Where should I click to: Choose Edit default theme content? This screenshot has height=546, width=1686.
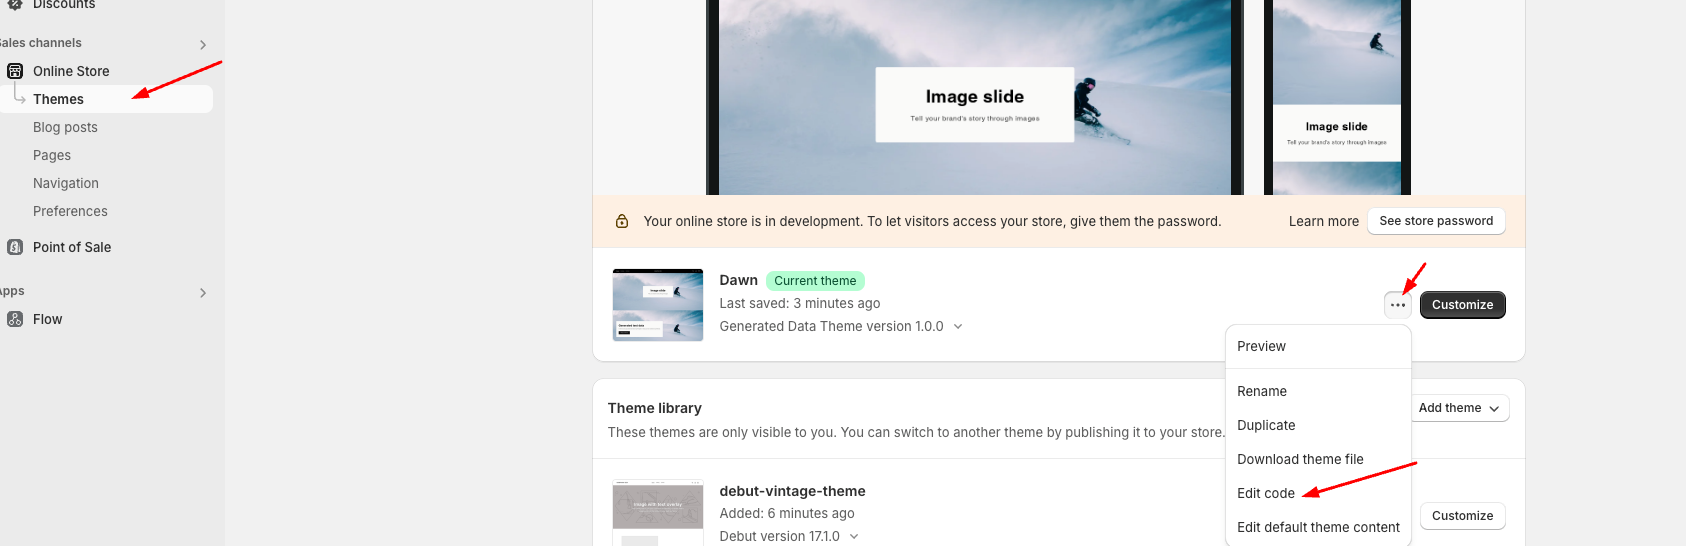(x=1318, y=527)
